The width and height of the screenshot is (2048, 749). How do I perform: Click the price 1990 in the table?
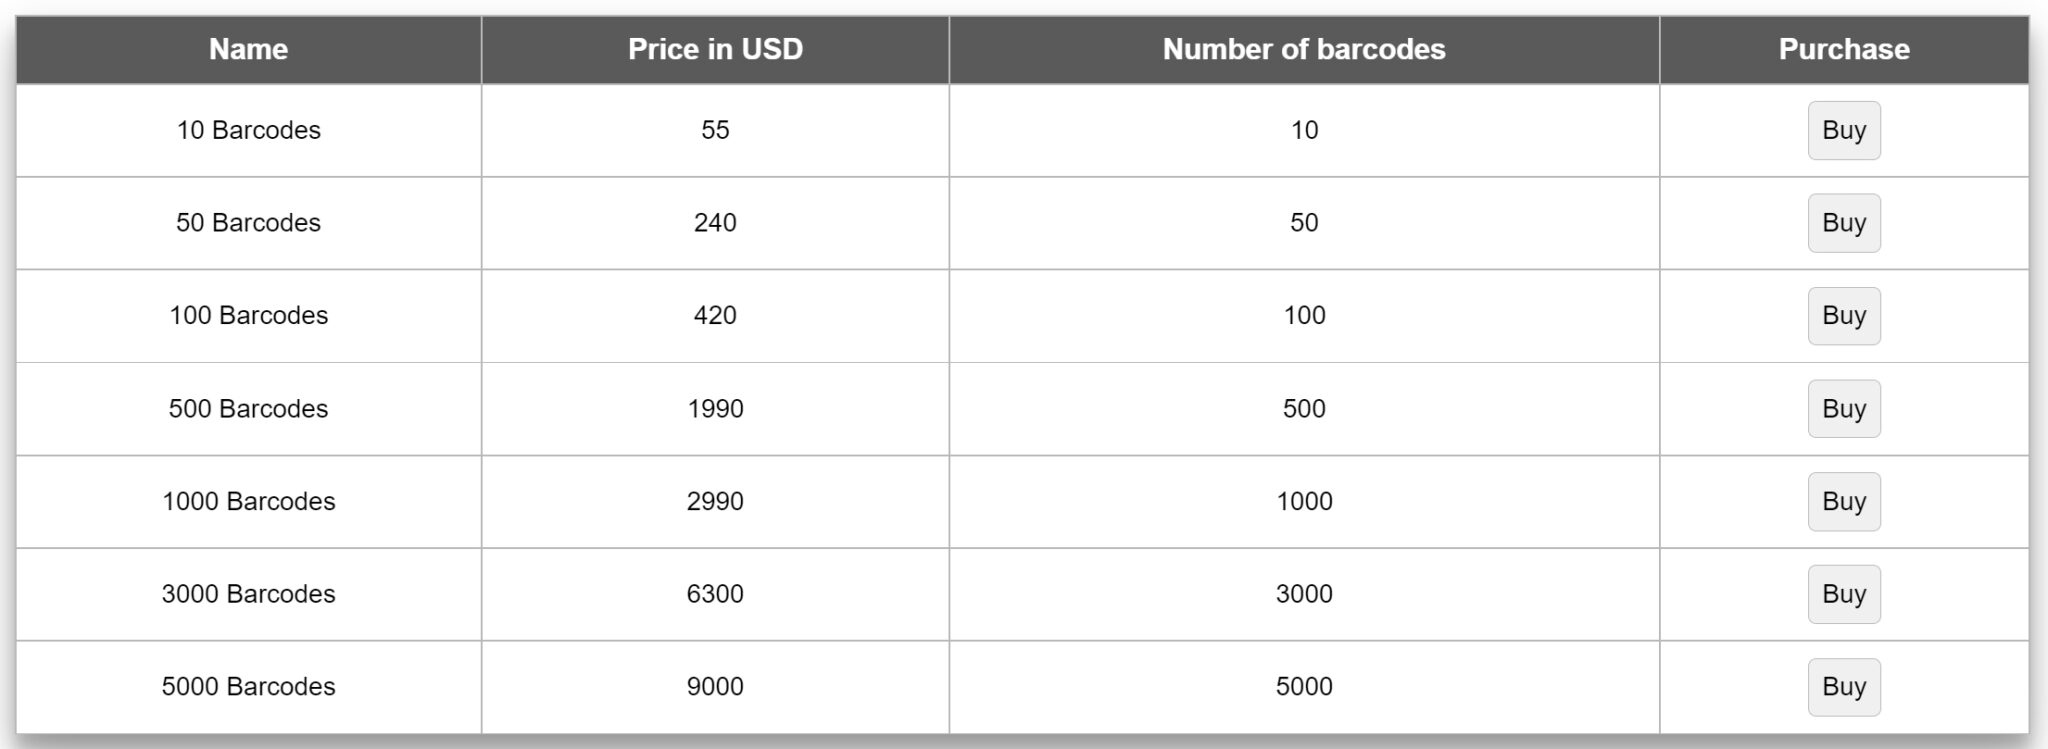(715, 408)
